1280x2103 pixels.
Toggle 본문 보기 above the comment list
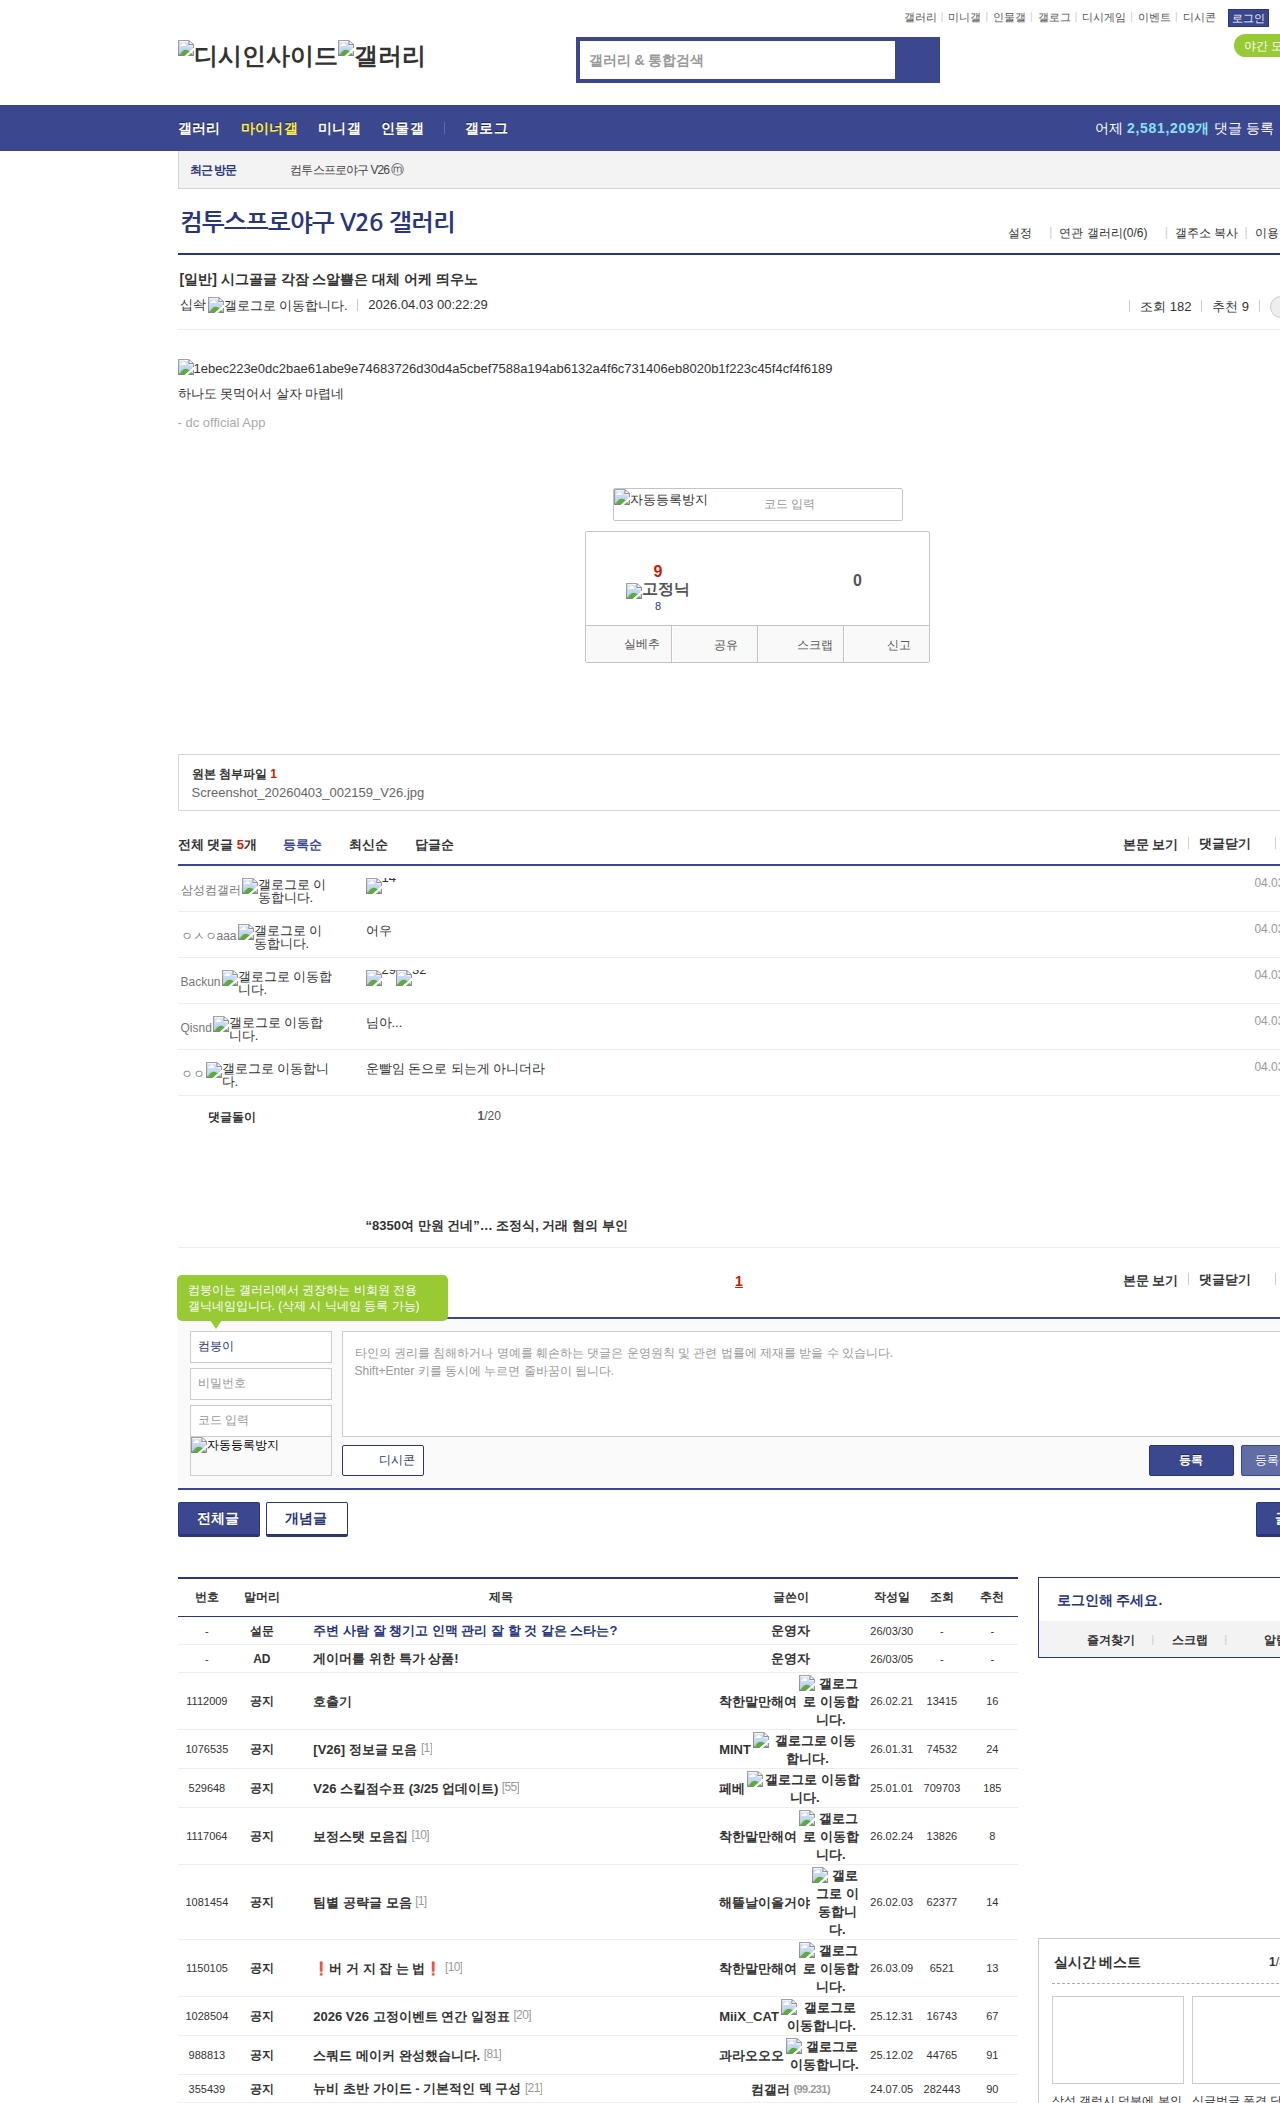tap(1150, 844)
